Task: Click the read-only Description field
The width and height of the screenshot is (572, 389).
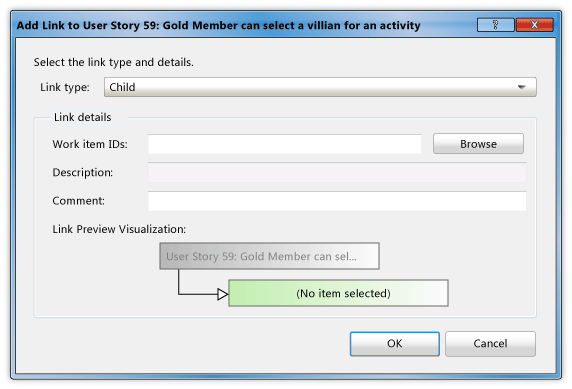Action: (337, 173)
